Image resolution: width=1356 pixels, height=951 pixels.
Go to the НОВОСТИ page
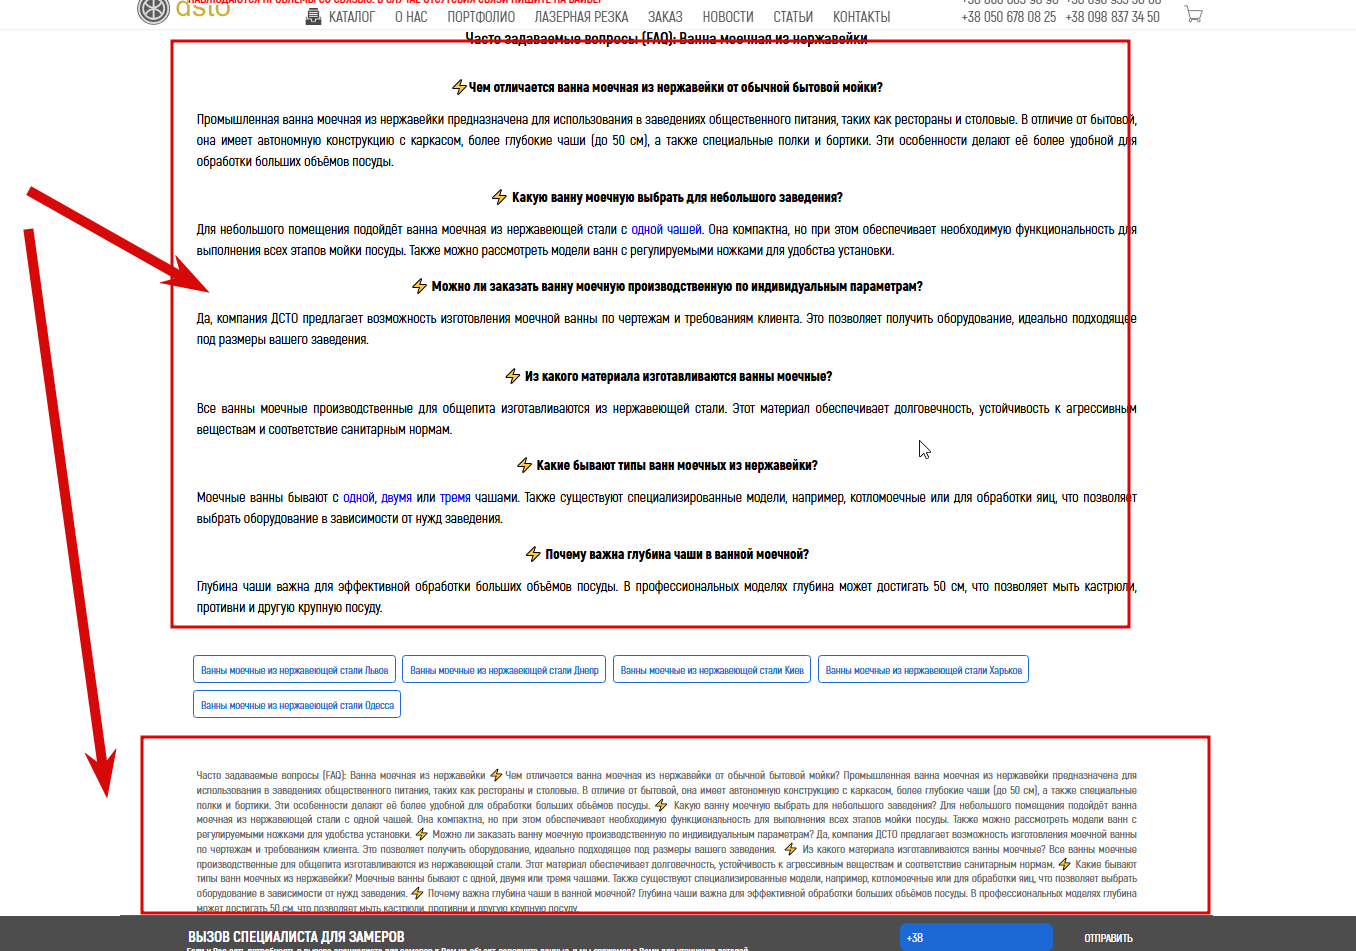[728, 17]
